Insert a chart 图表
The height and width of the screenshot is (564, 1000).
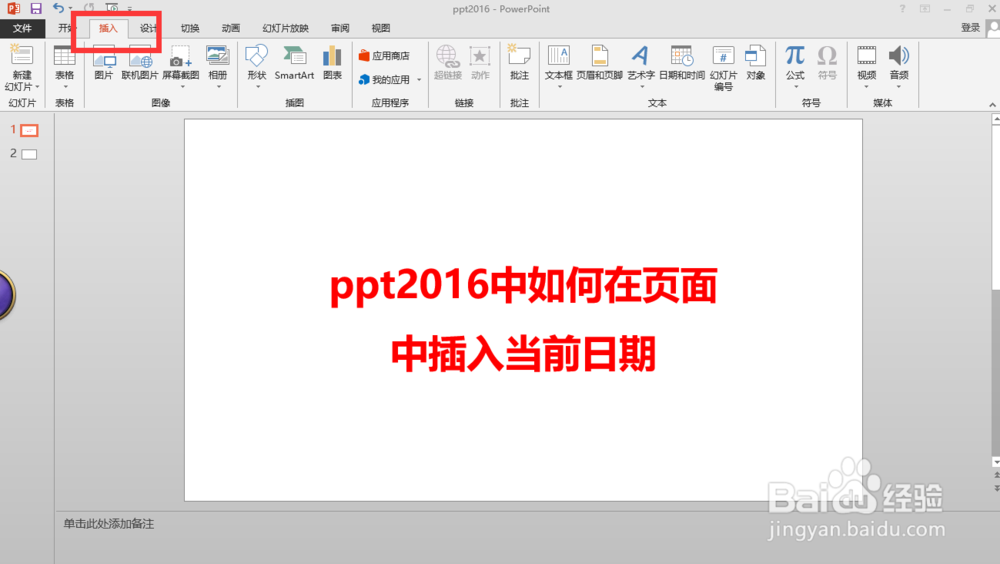tap(332, 63)
